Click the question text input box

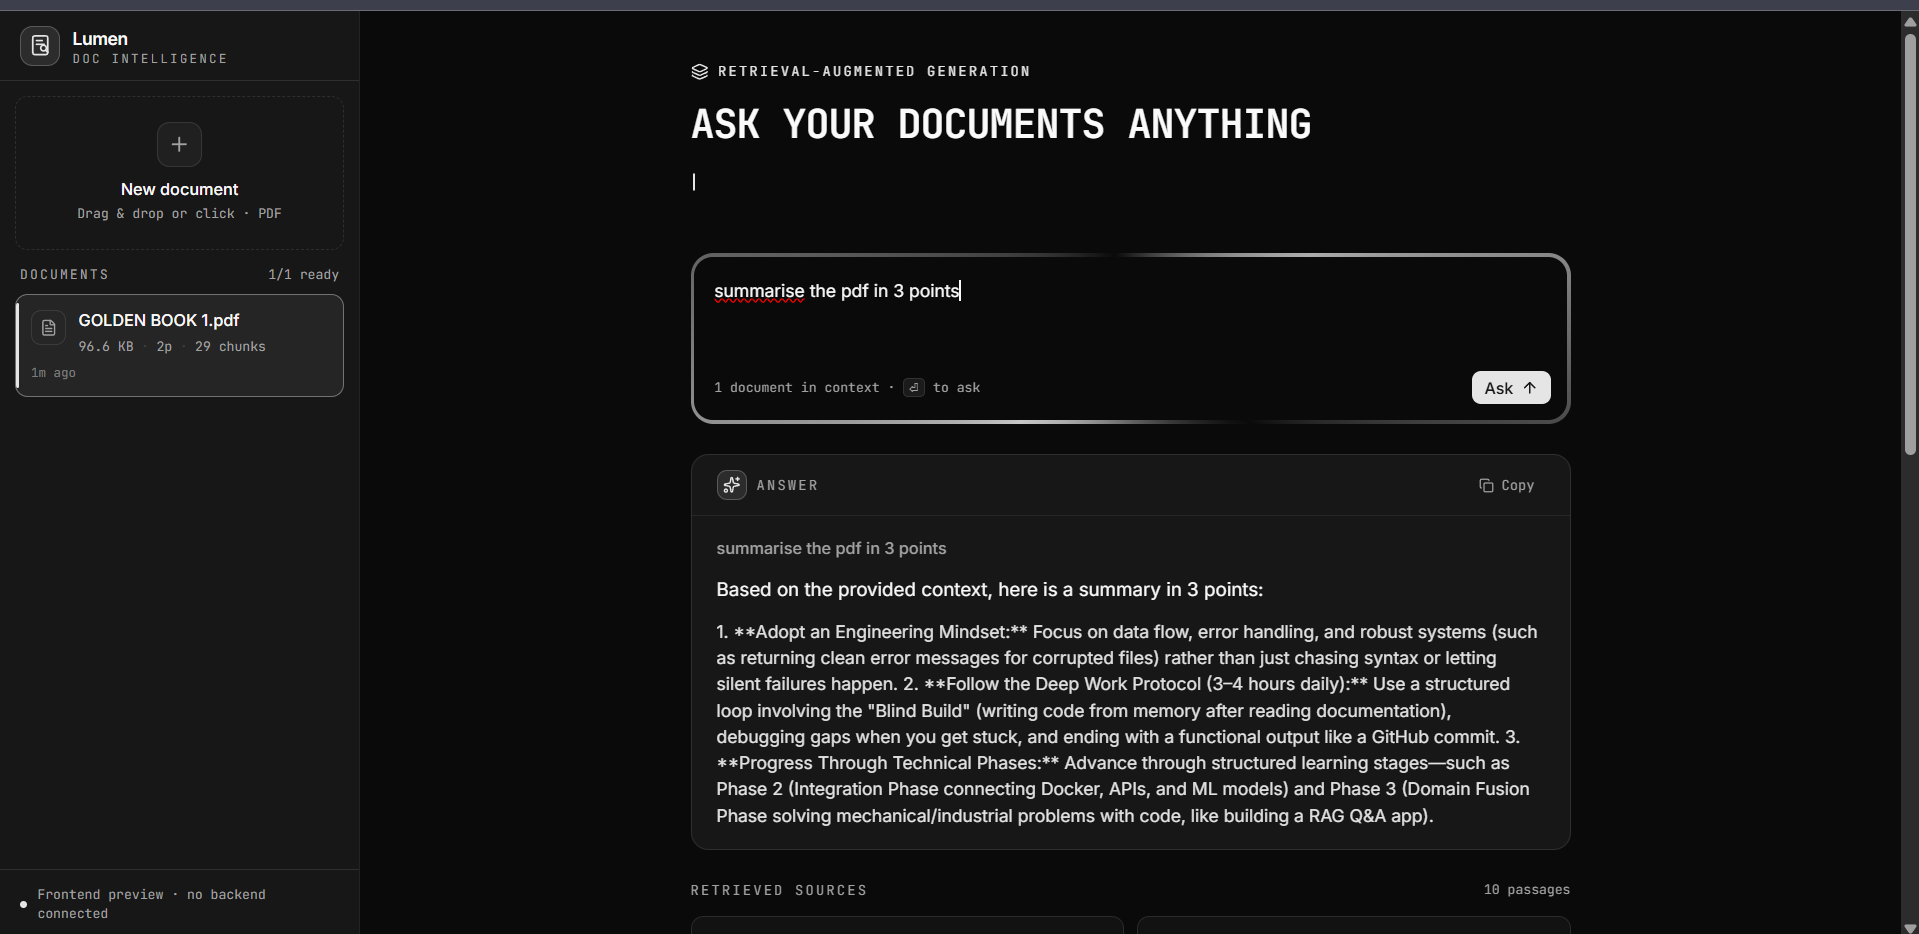click(1130, 315)
